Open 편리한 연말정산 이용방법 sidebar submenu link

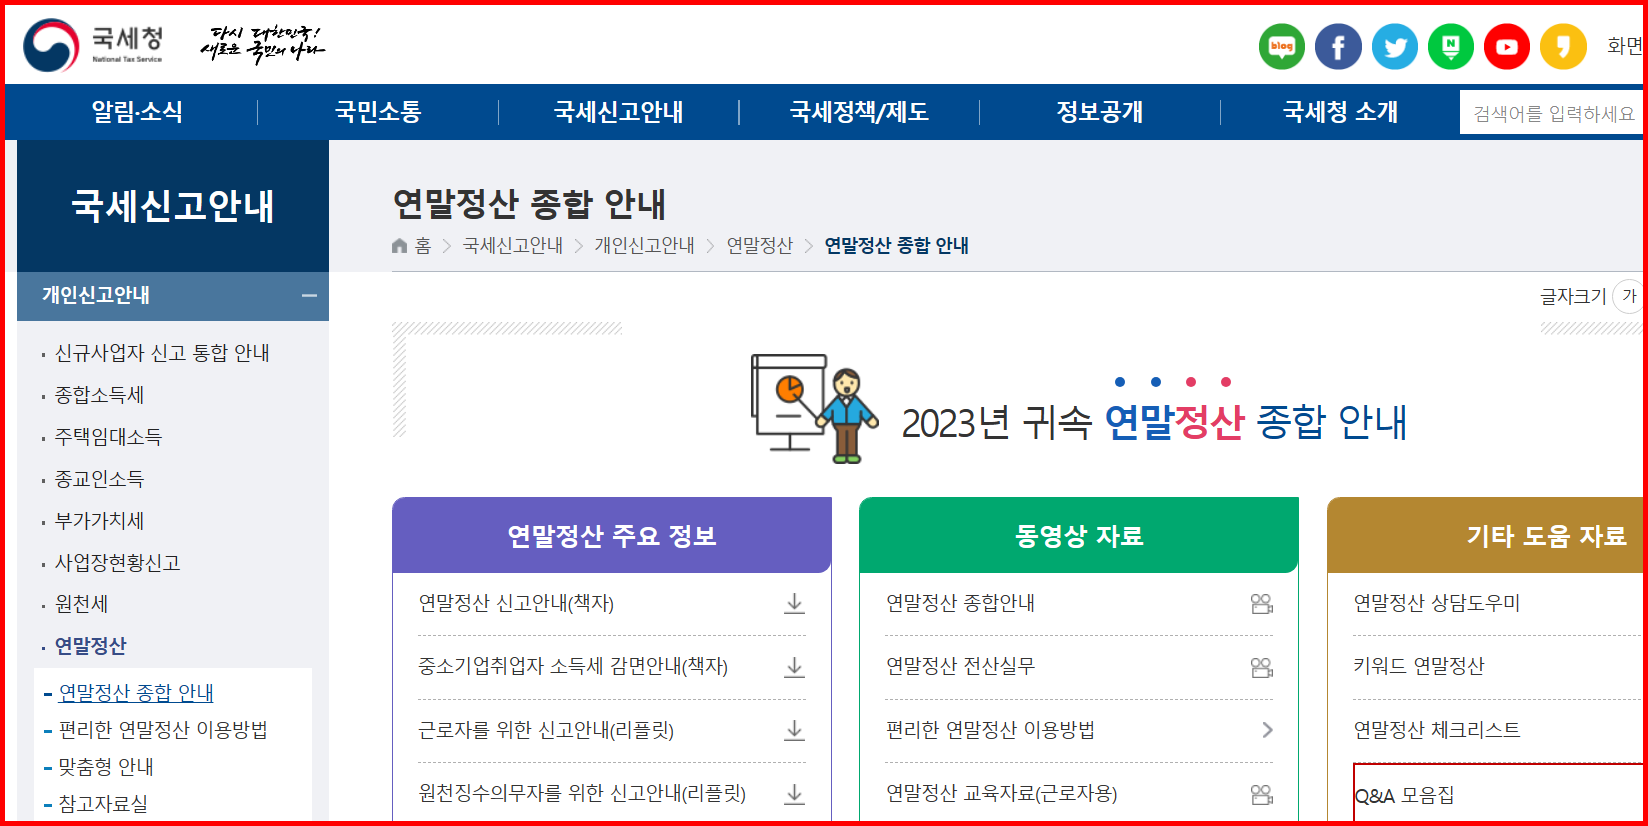point(163,729)
